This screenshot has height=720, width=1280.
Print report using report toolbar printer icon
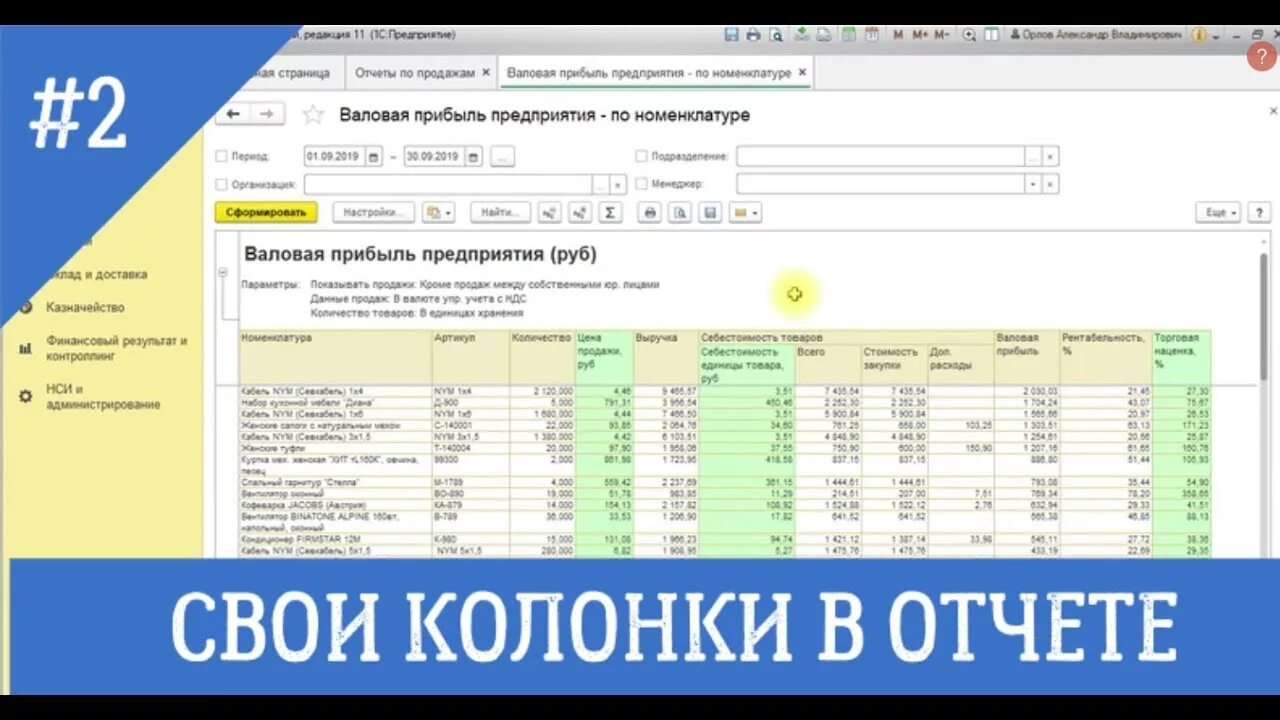(649, 212)
